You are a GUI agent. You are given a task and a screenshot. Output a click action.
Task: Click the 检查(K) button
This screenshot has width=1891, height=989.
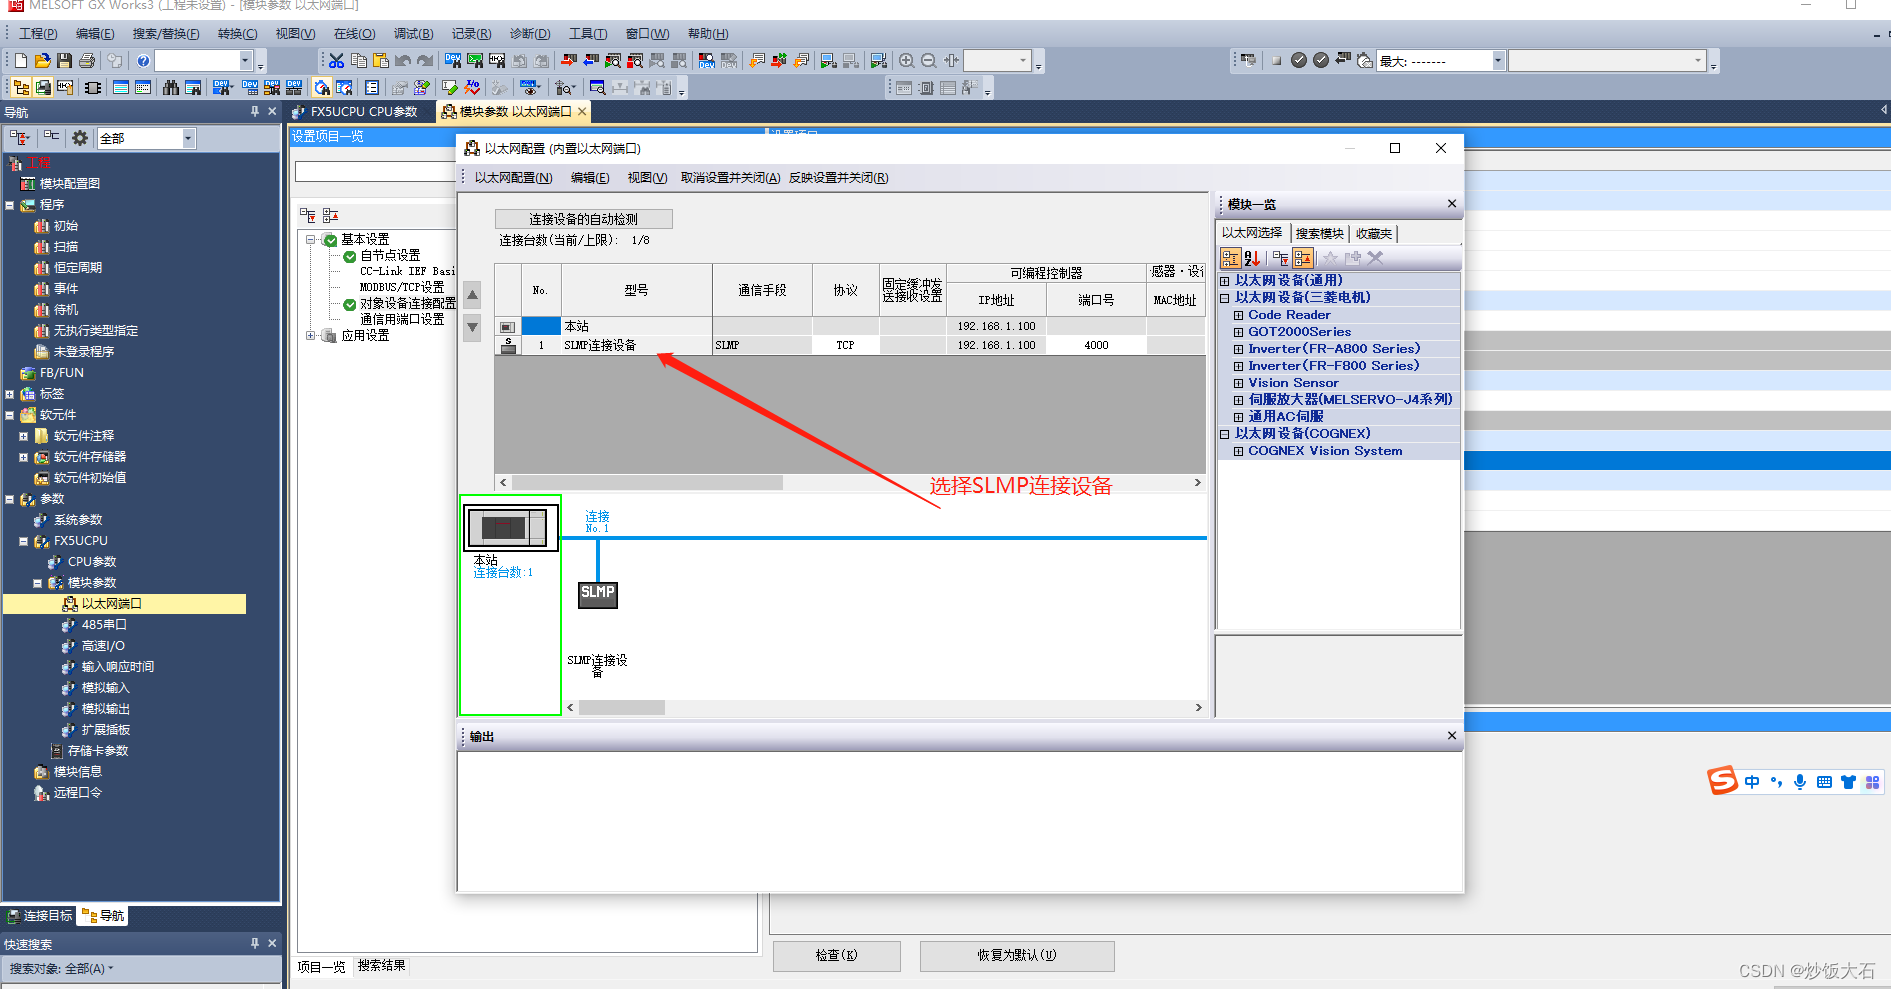pos(836,956)
